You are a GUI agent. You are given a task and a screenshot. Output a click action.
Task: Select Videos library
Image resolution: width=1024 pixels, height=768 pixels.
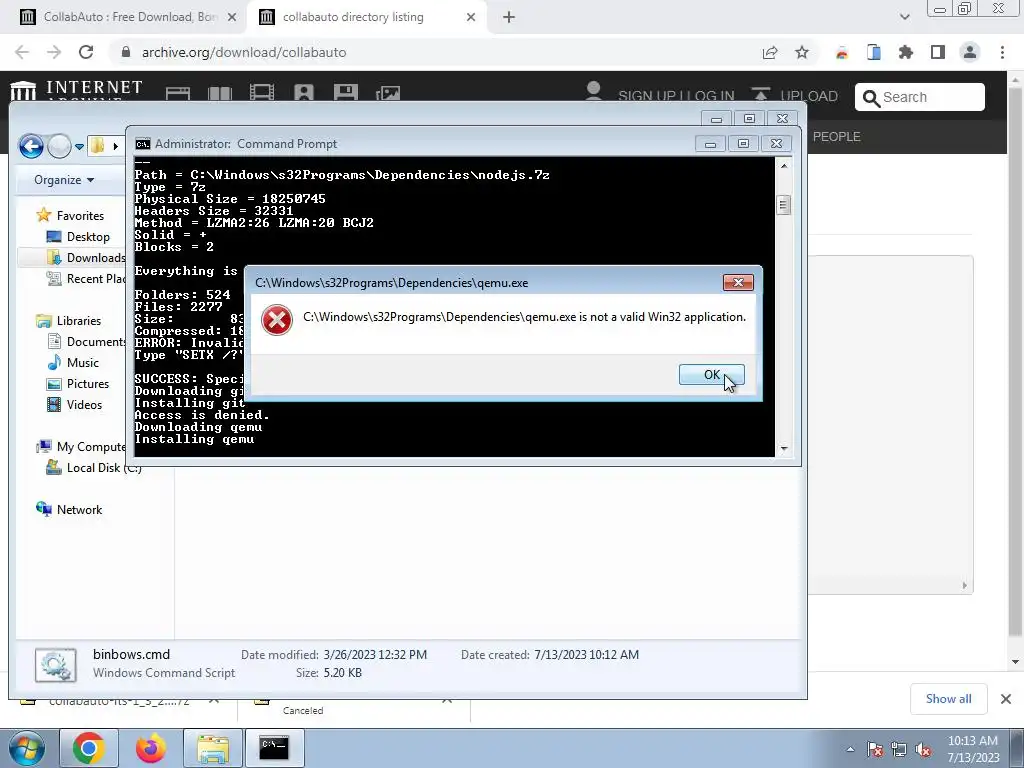point(84,405)
